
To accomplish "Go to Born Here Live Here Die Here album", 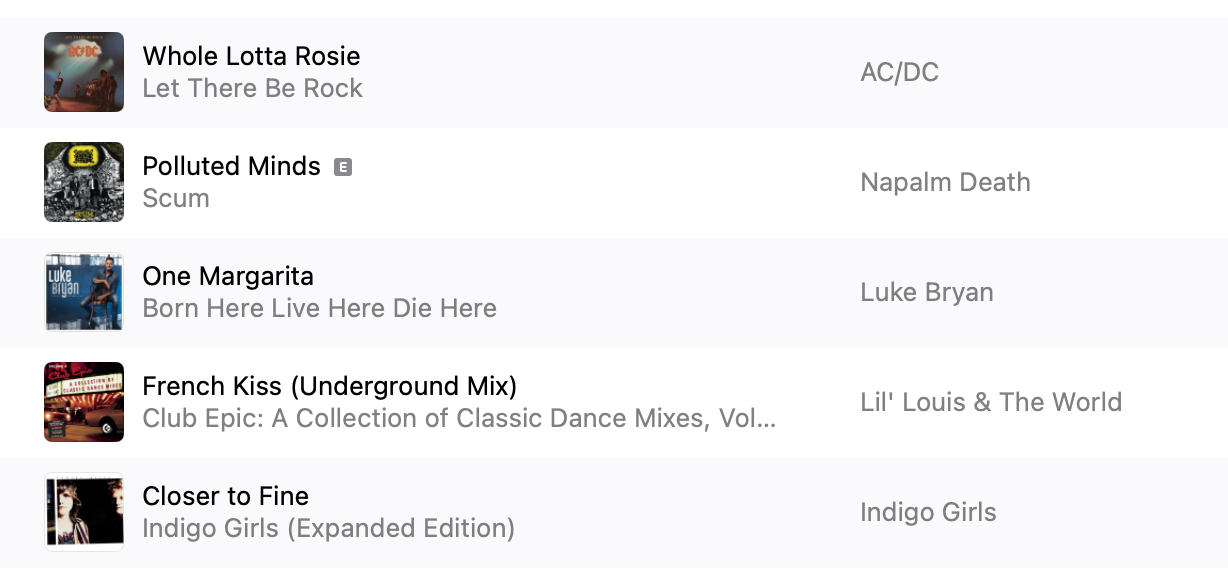I will (319, 308).
